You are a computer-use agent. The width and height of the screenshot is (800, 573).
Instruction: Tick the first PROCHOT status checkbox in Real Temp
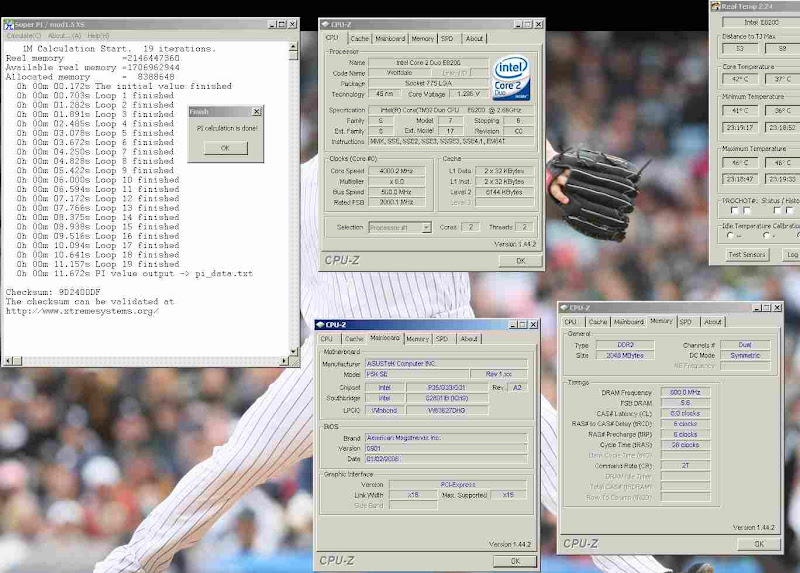click(x=735, y=210)
